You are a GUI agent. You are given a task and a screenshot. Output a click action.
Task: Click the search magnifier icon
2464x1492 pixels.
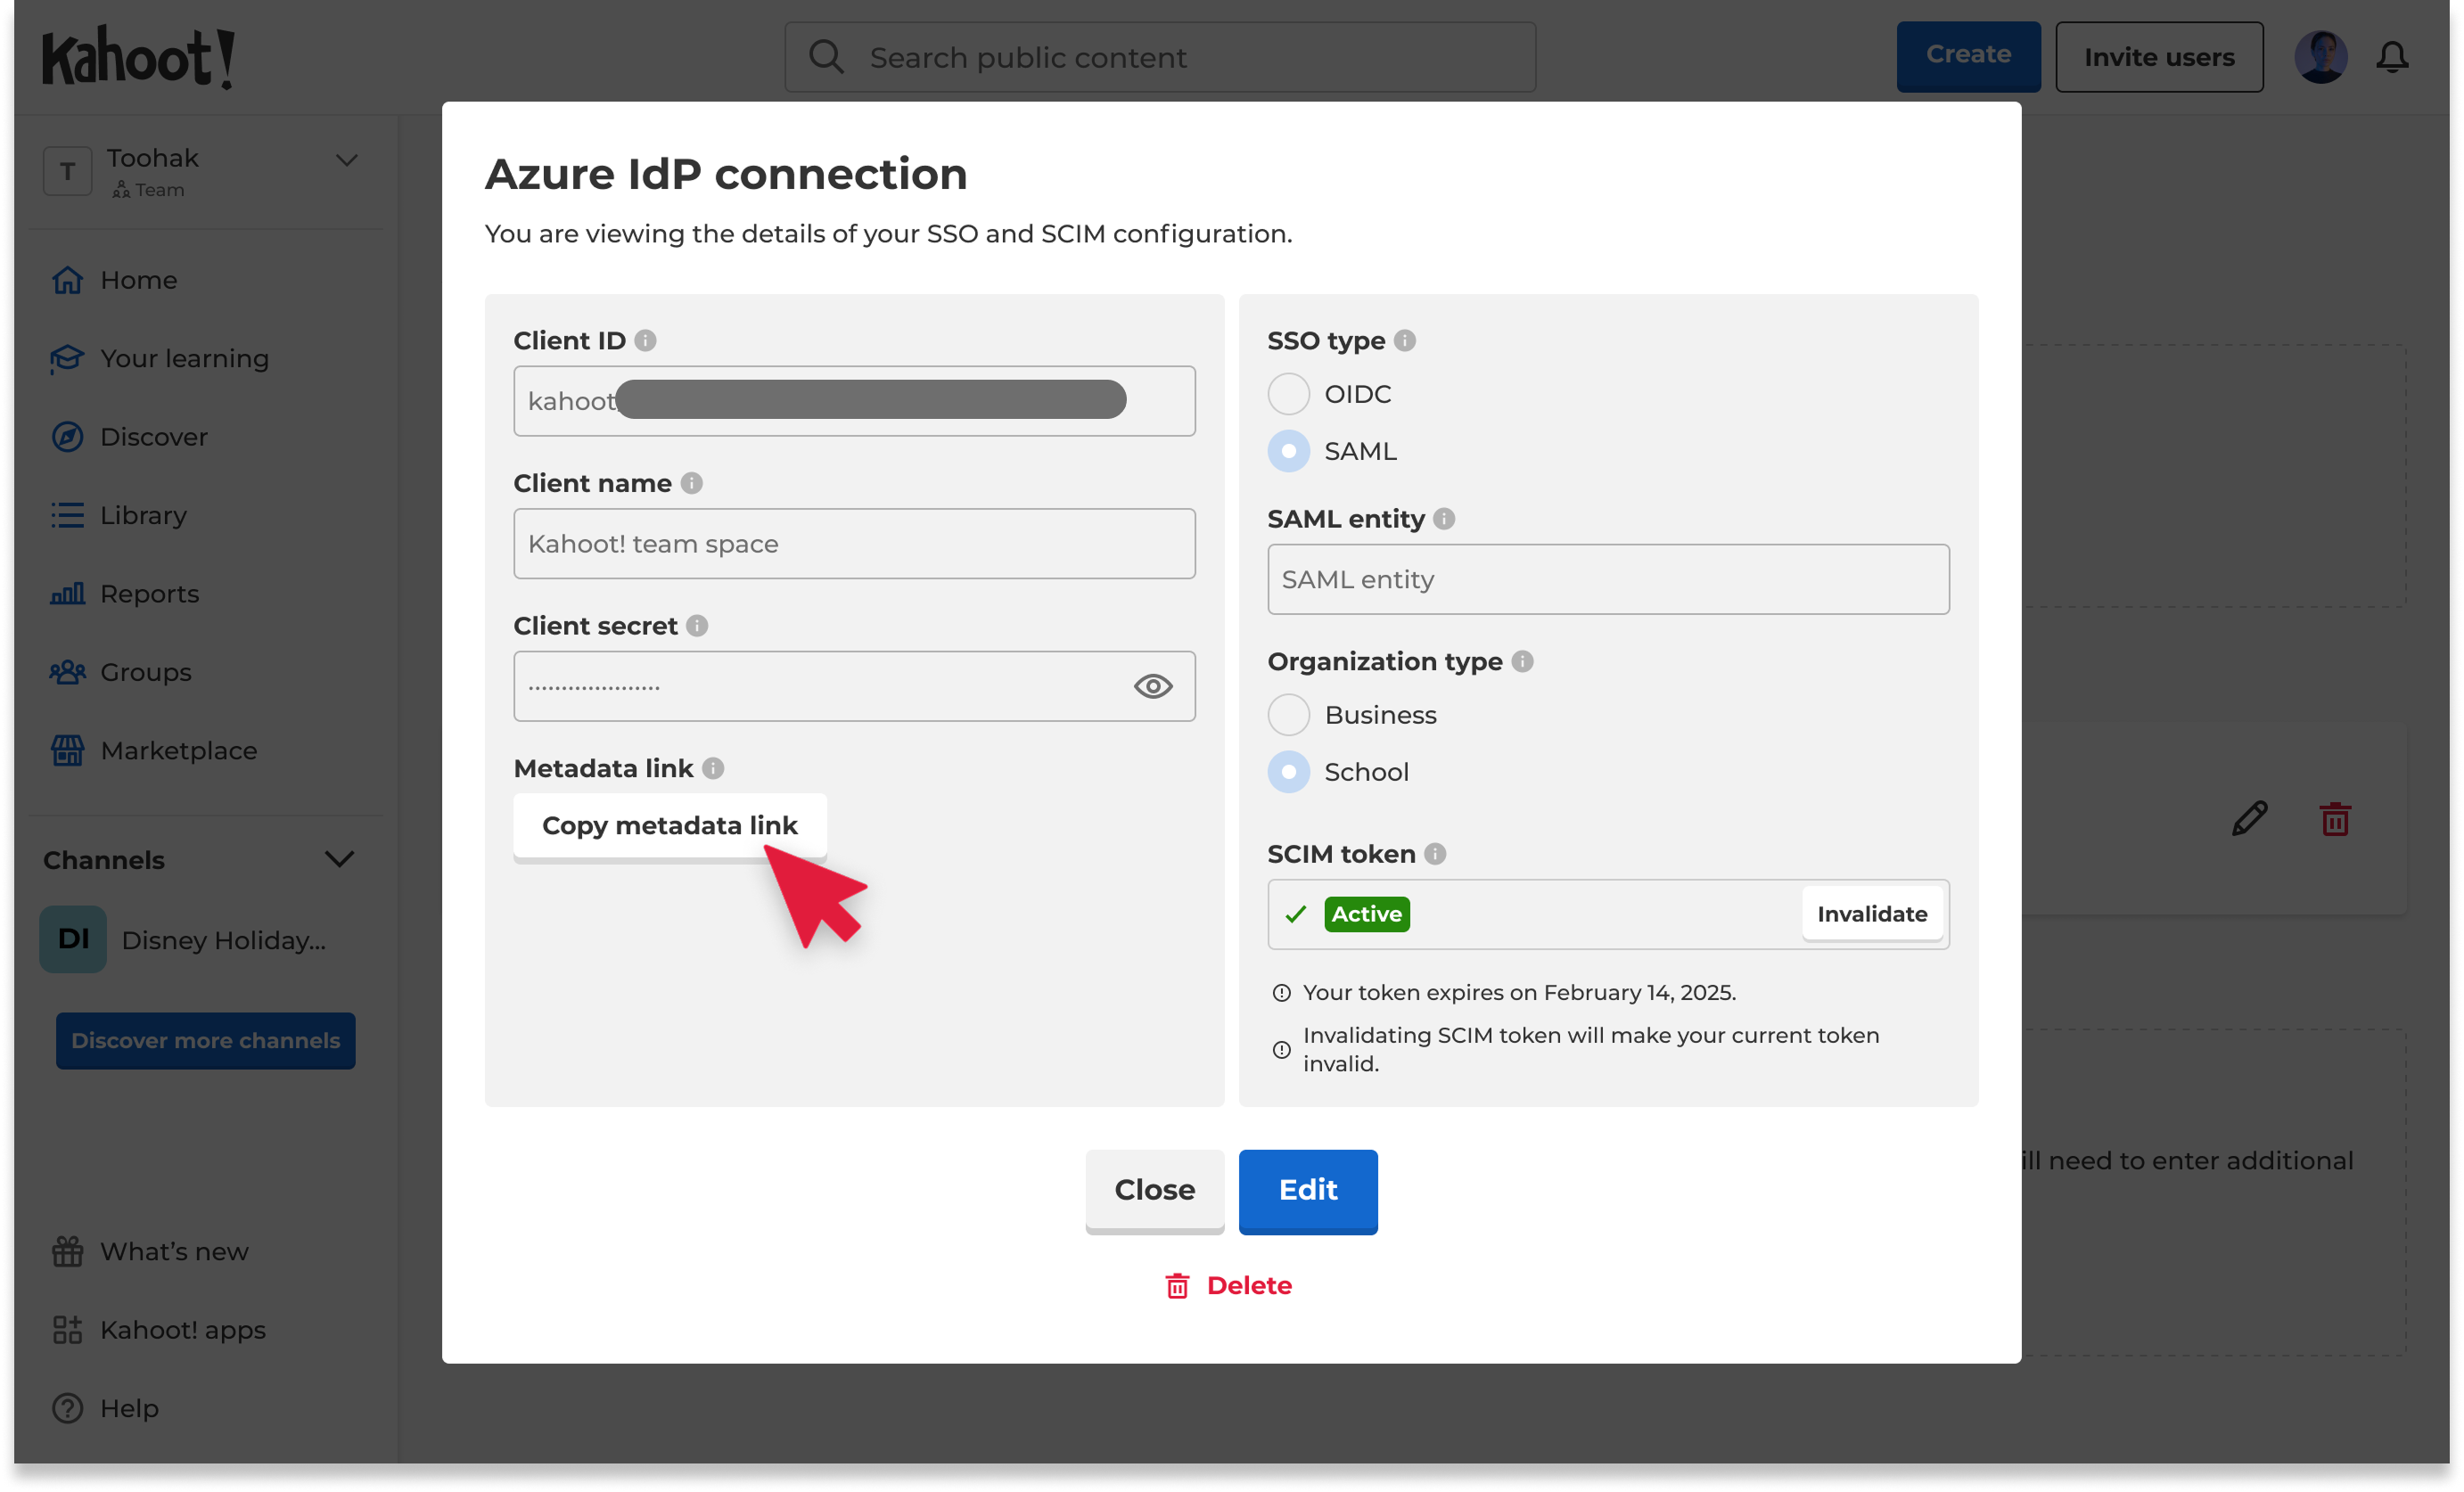(x=826, y=57)
